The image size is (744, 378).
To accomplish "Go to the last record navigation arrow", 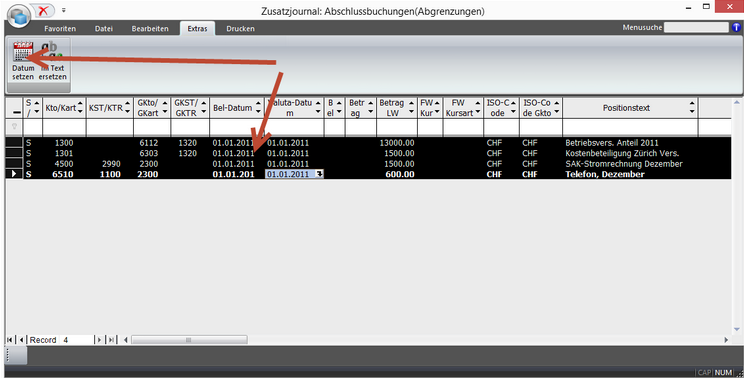I will click(111, 340).
